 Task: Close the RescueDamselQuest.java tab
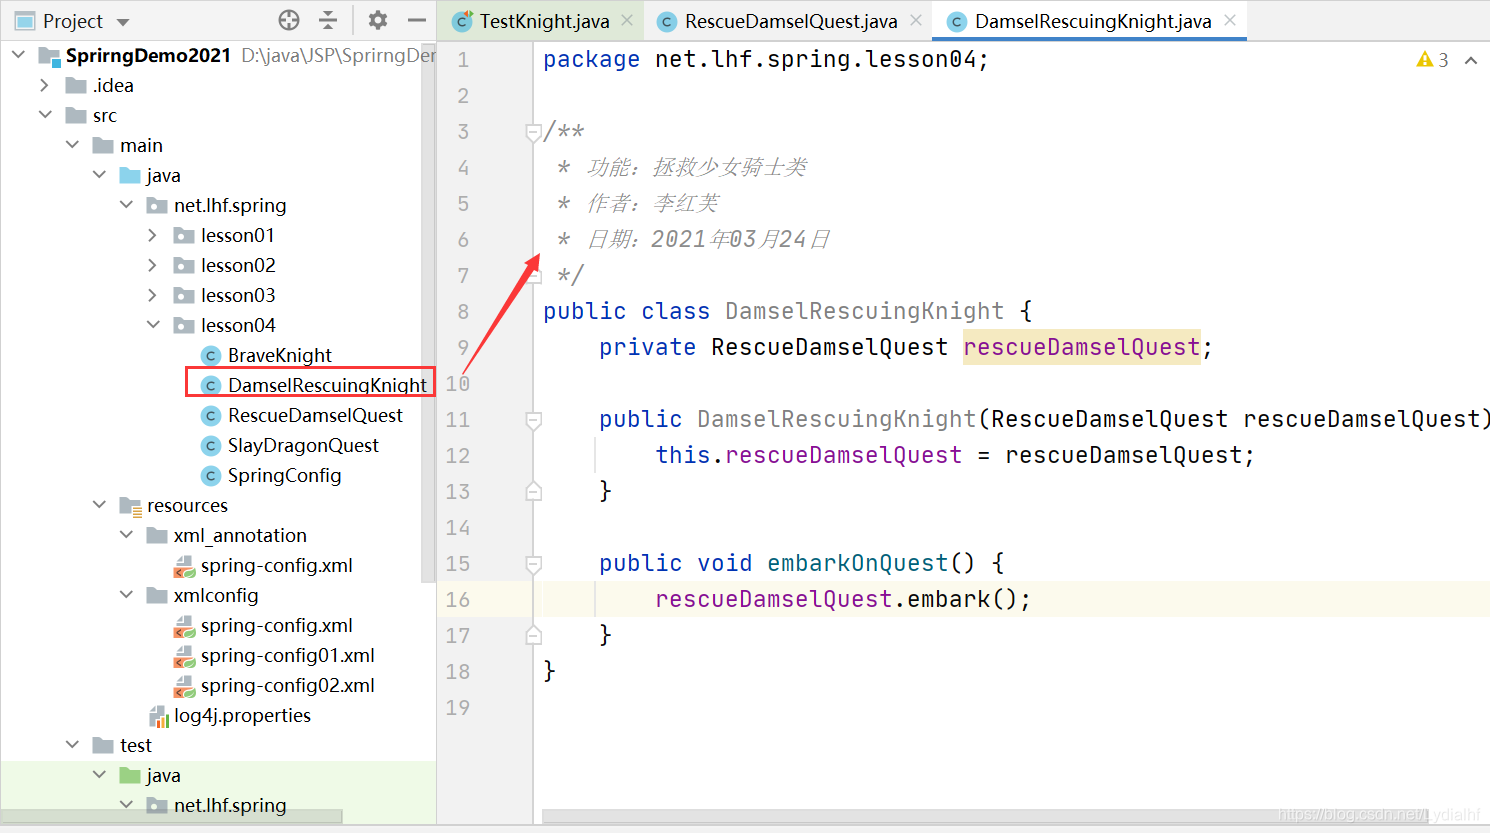pos(916,20)
